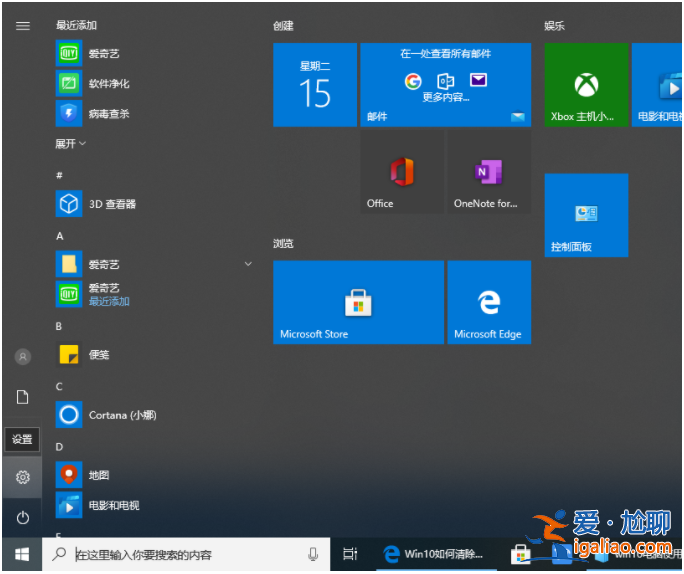
Task: Click the Power button icon
Action: coord(23,518)
